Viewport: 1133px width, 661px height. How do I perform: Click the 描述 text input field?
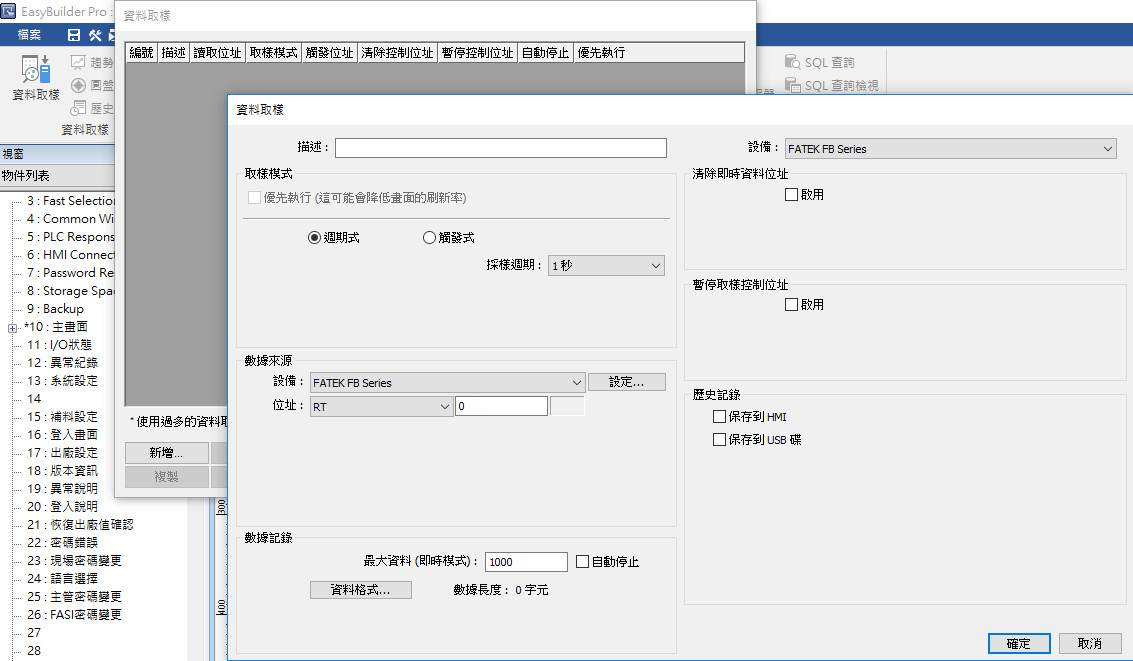coord(500,148)
